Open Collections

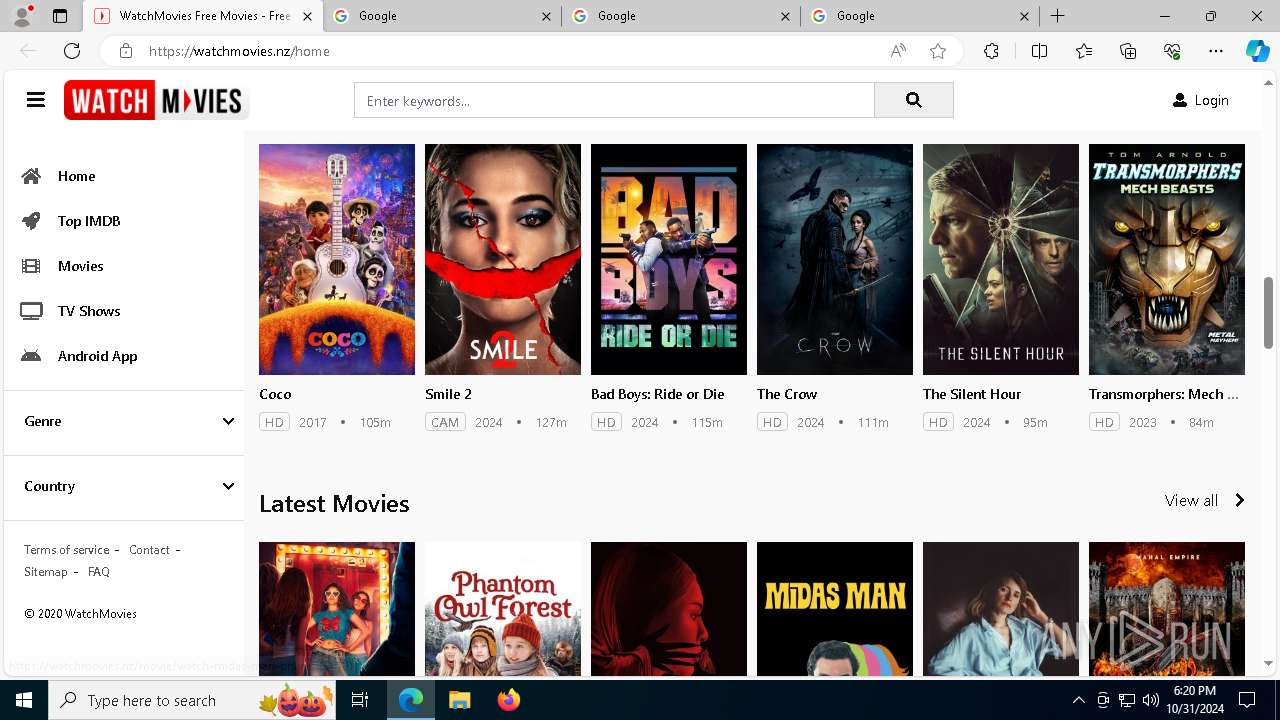pos(1128,51)
